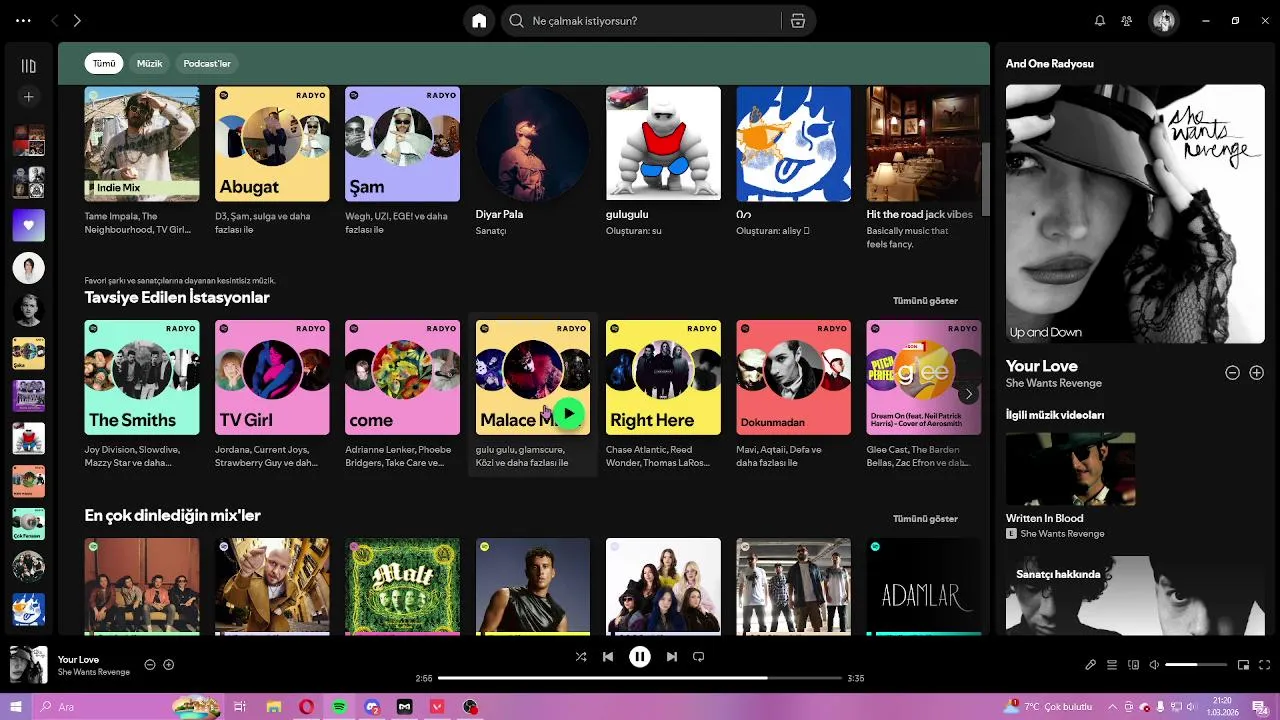Enter full screen player icon
The image size is (1280, 720).
tap(1265, 665)
